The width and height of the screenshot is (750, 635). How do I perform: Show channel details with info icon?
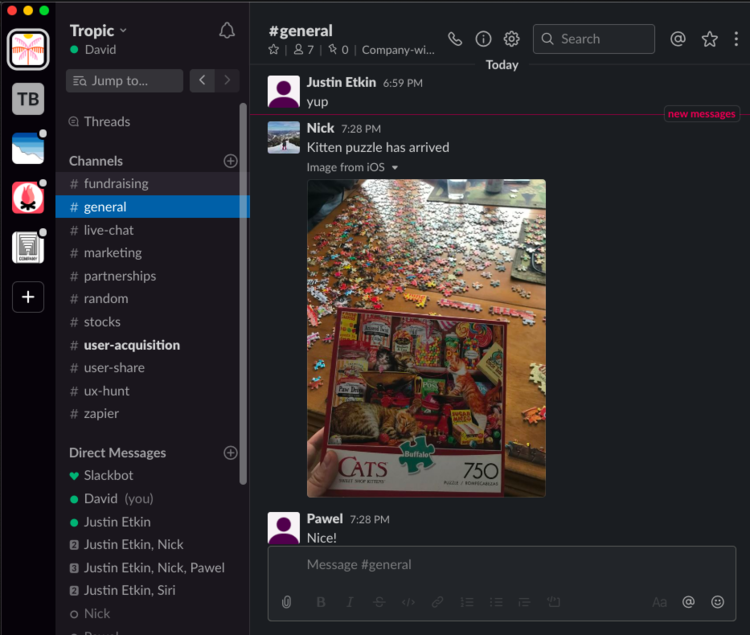coord(483,39)
